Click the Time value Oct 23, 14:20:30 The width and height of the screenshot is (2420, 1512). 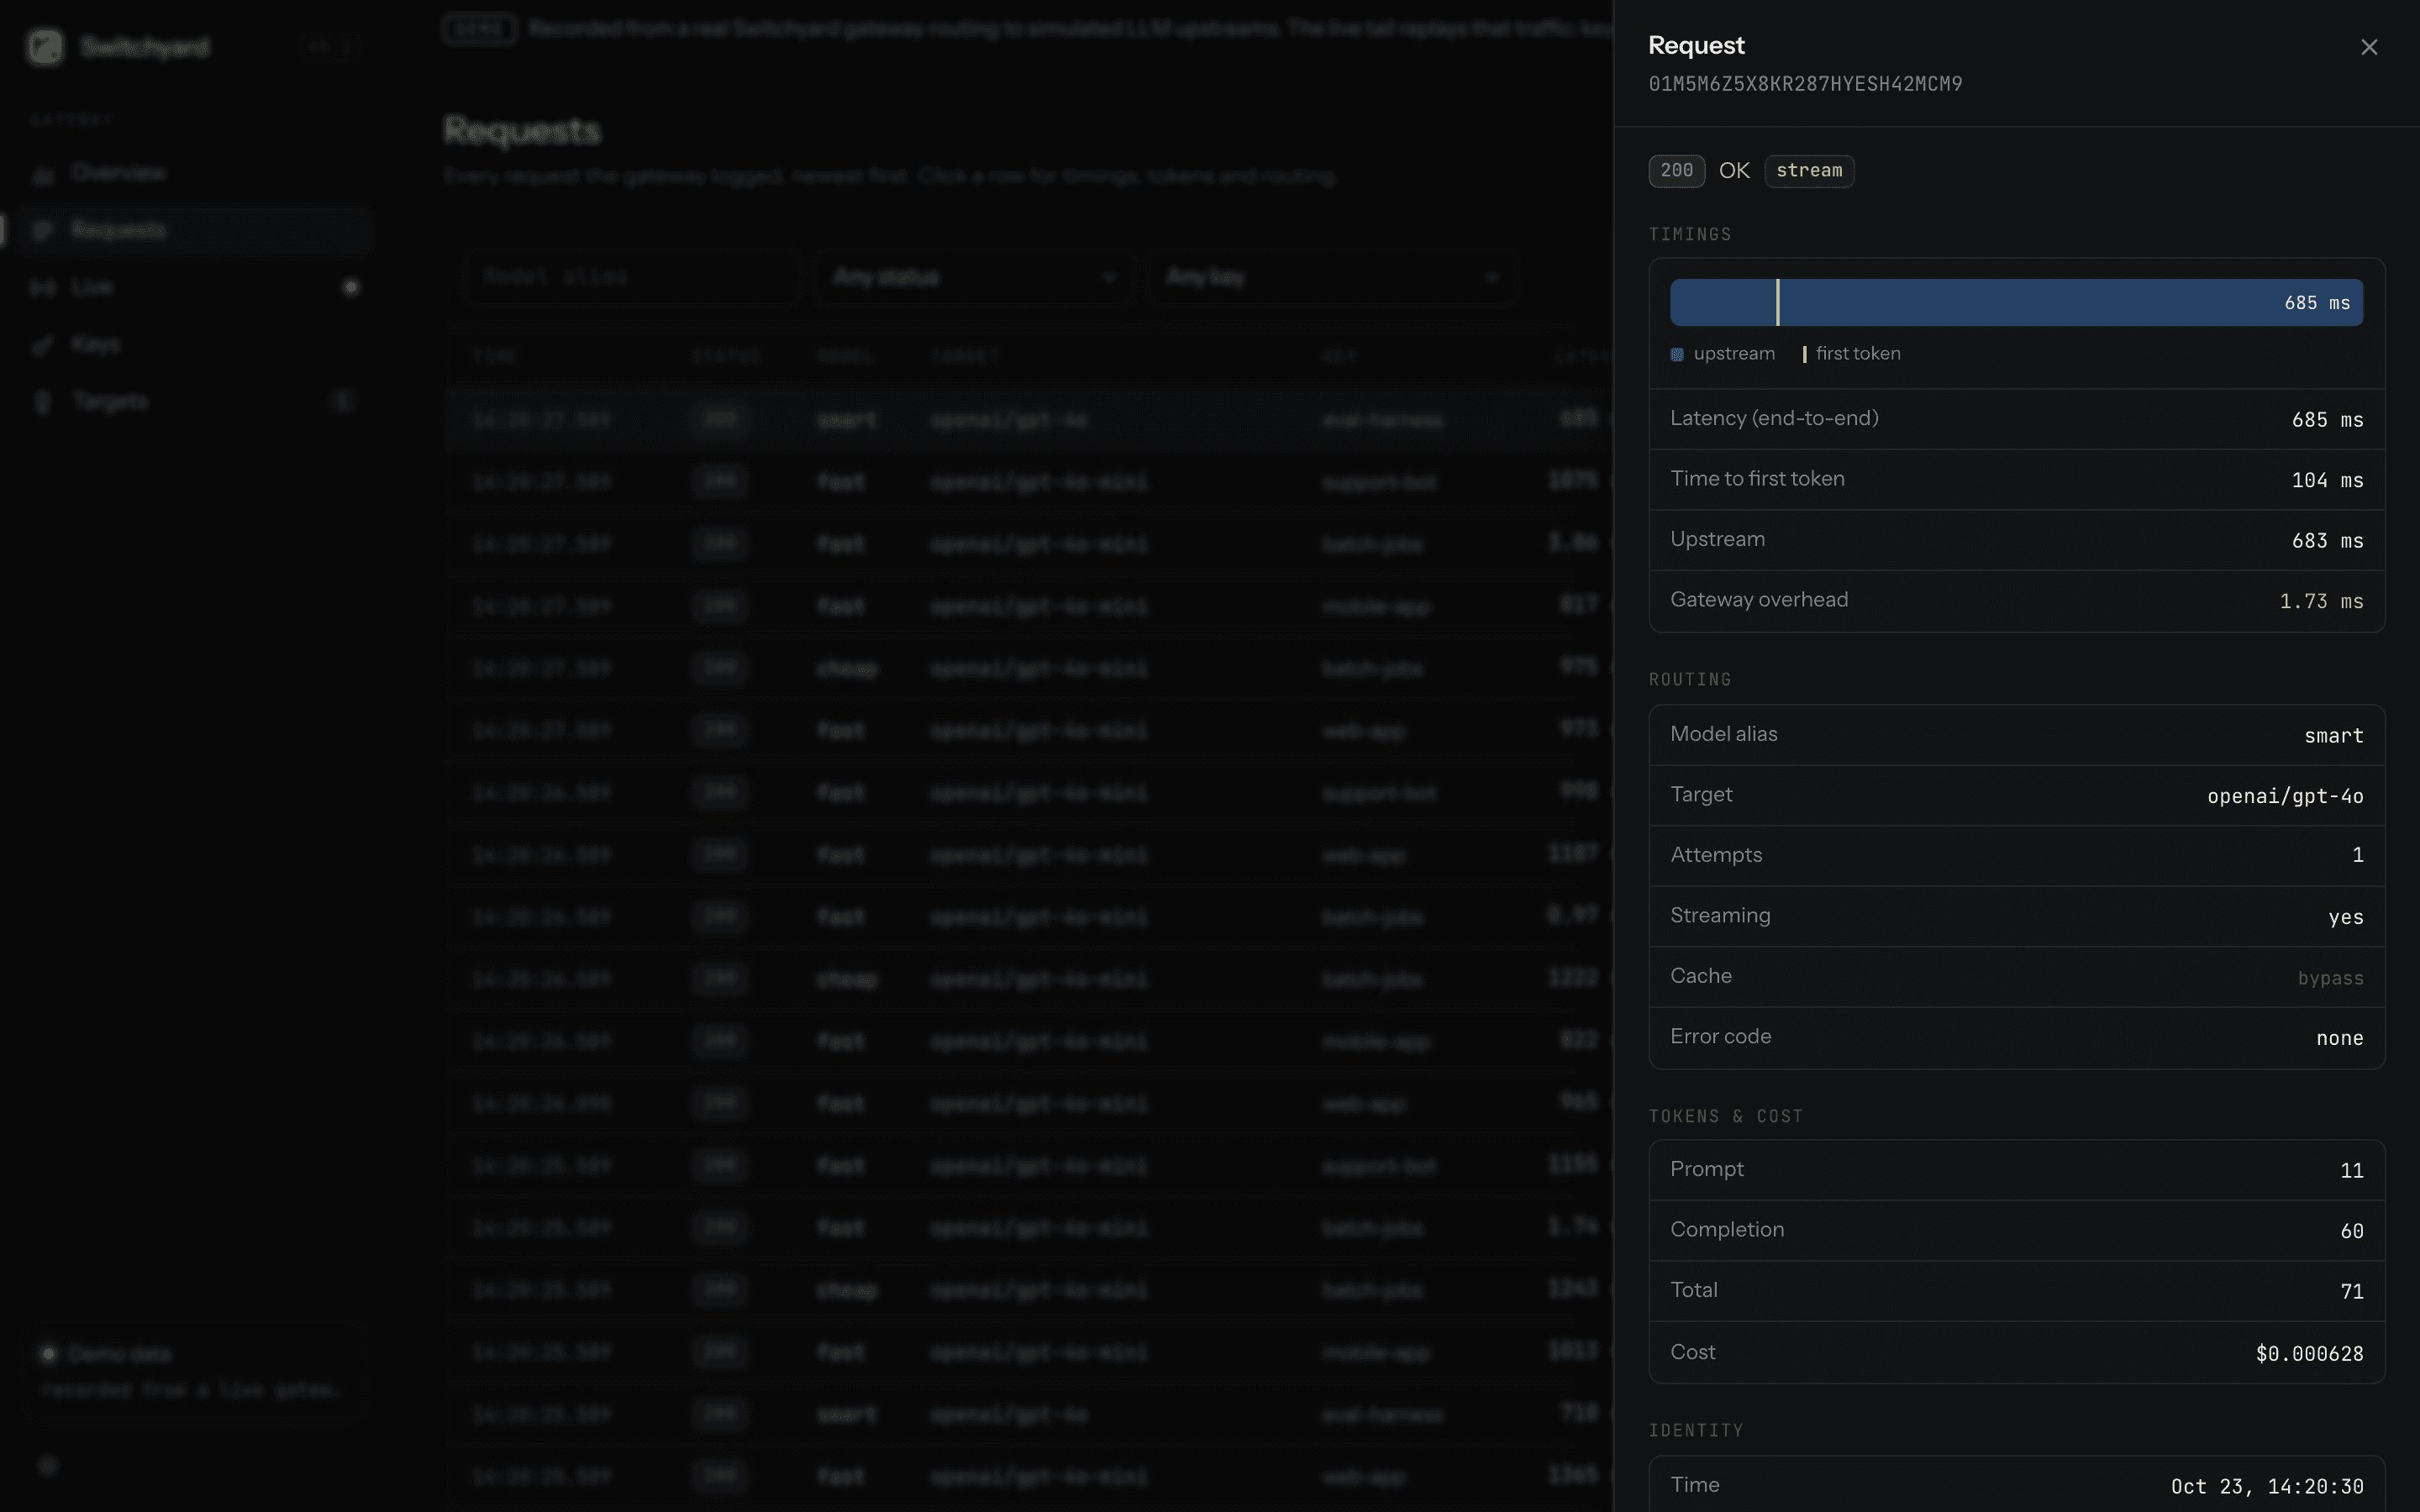[x=2267, y=1487]
